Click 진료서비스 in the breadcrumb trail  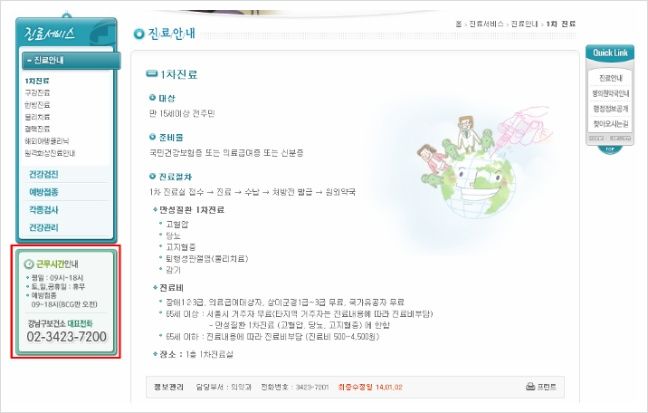pyautogui.click(x=486, y=24)
